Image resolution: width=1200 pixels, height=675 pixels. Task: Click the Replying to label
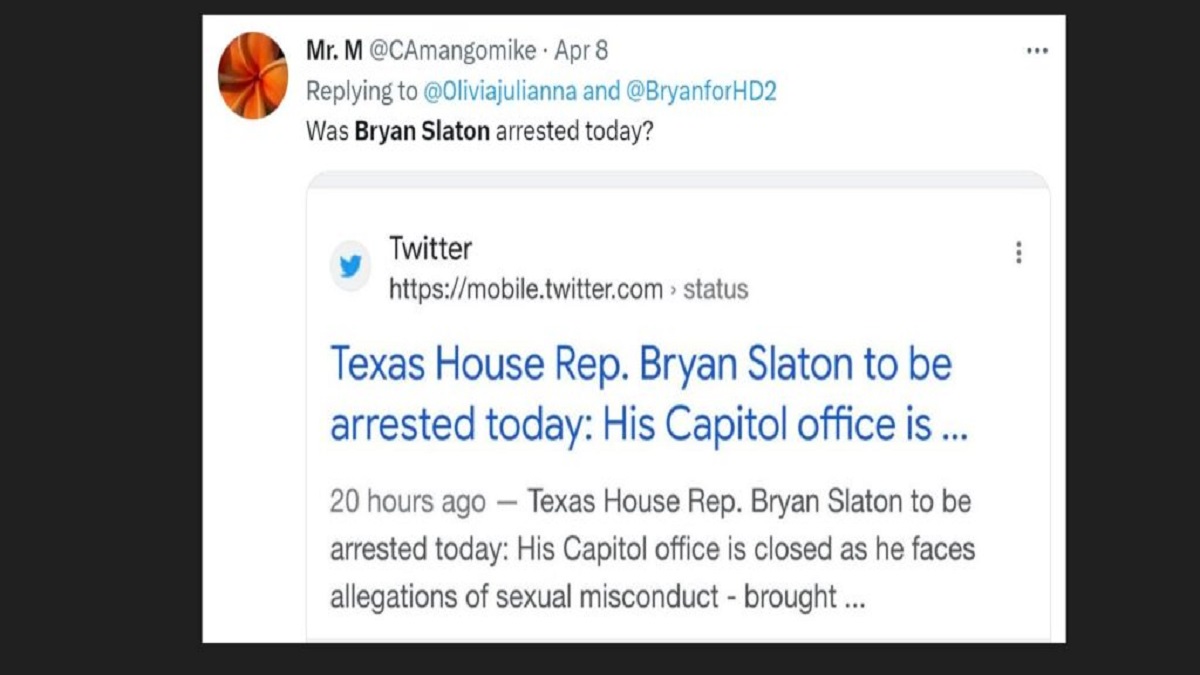pos(361,91)
